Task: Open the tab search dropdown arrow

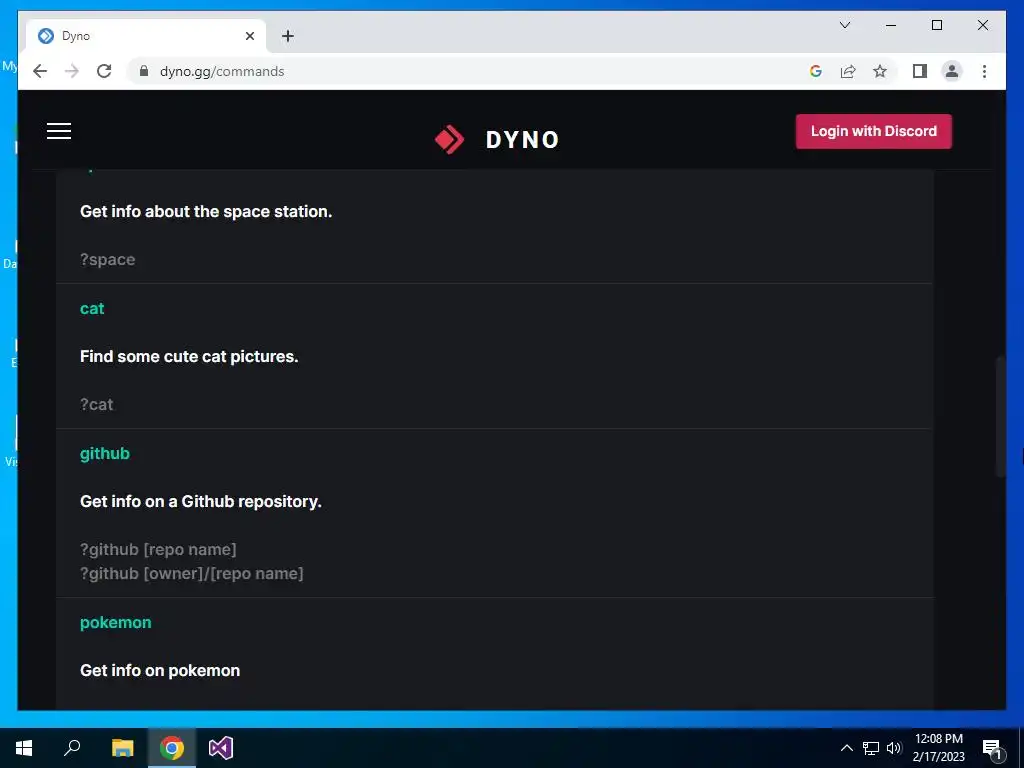Action: coord(844,25)
